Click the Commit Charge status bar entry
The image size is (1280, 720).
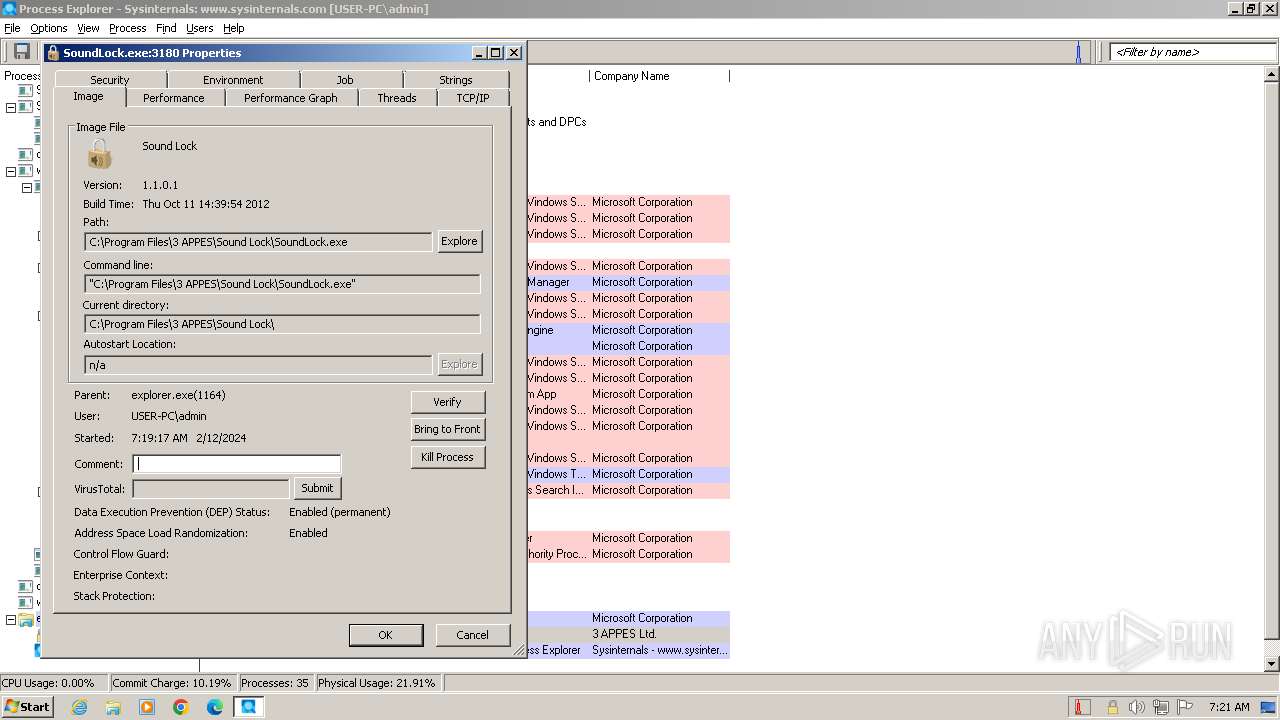(172, 683)
